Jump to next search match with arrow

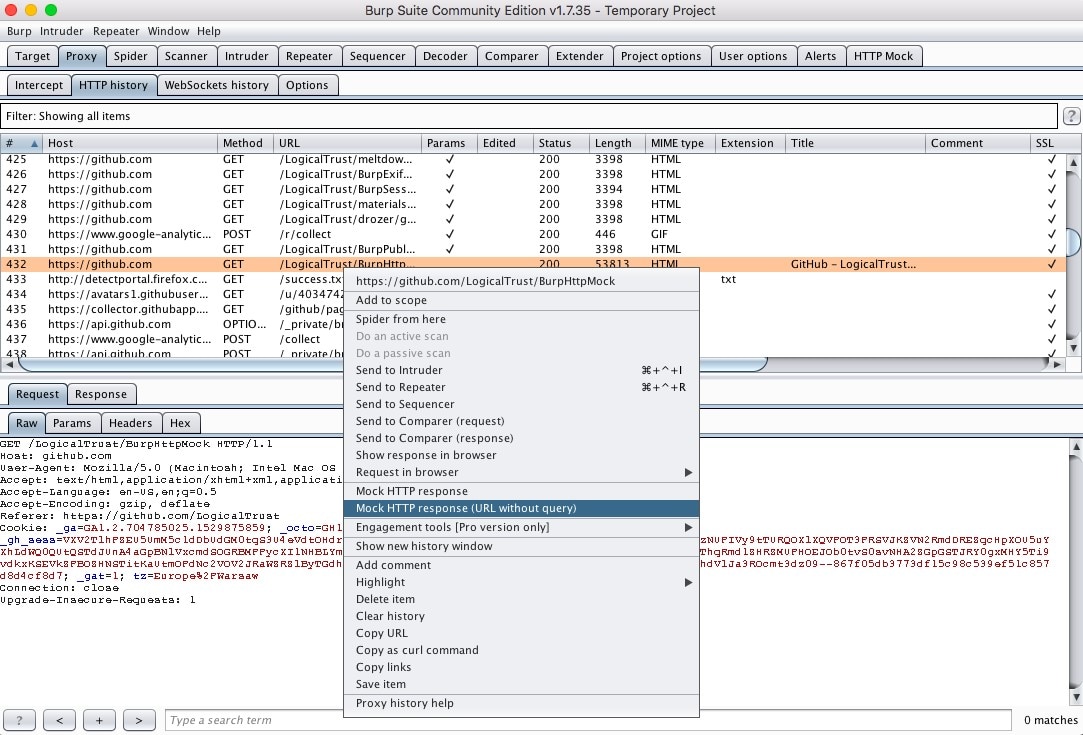pyautogui.click(x=138, y=719)
